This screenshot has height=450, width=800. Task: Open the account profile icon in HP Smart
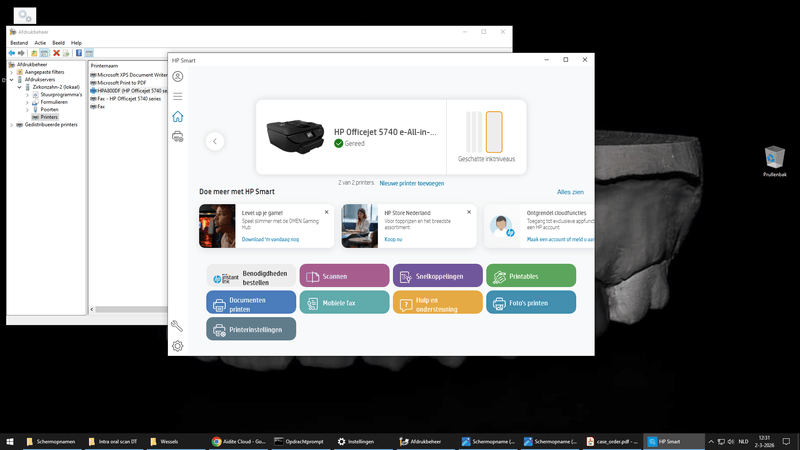tap(178, 77)
